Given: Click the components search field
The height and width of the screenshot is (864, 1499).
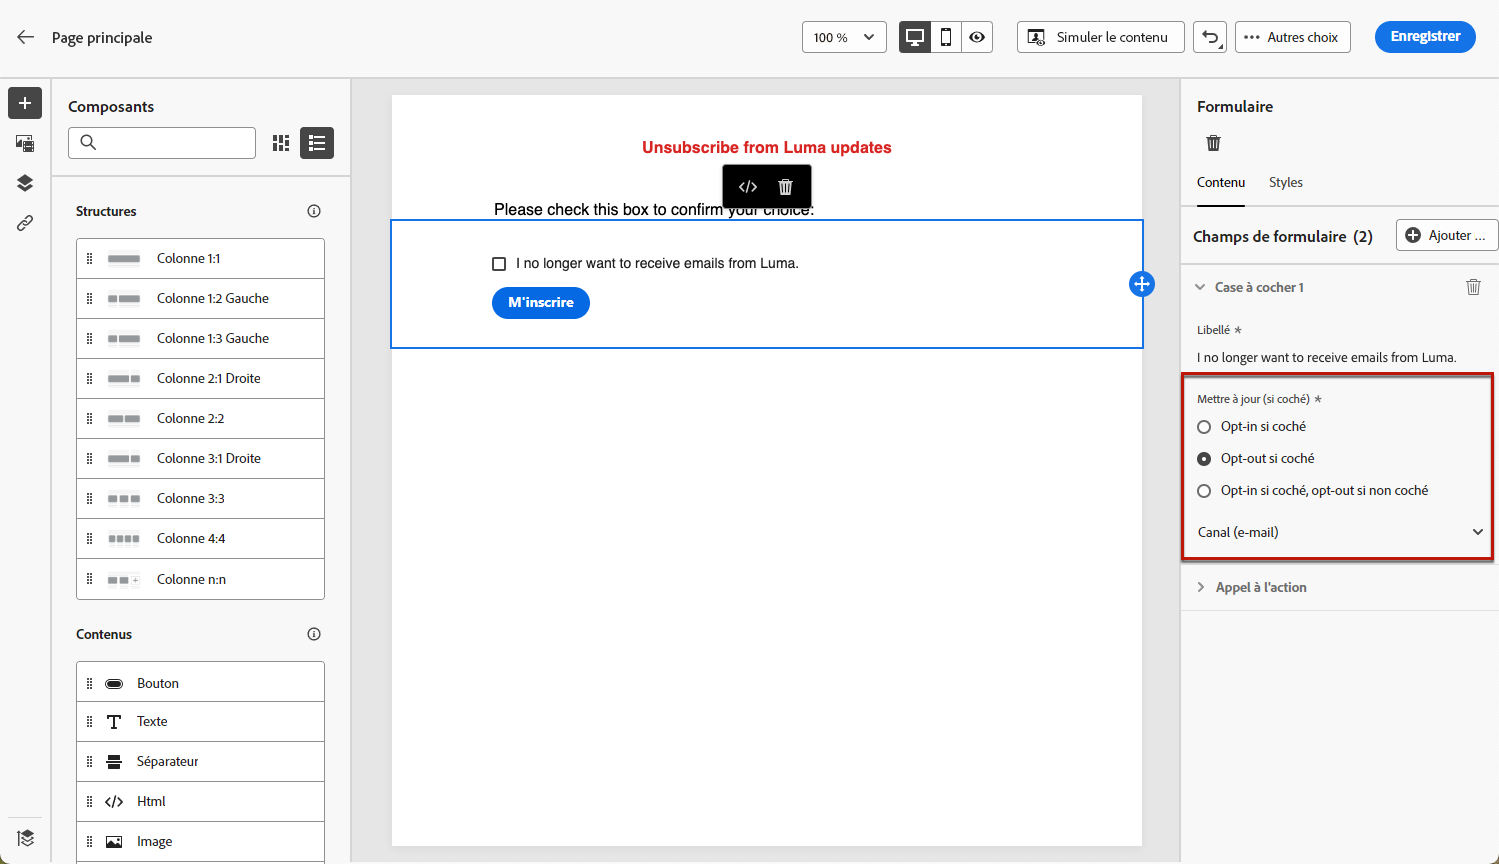Looking at the screenshot, I should [162, 143].
